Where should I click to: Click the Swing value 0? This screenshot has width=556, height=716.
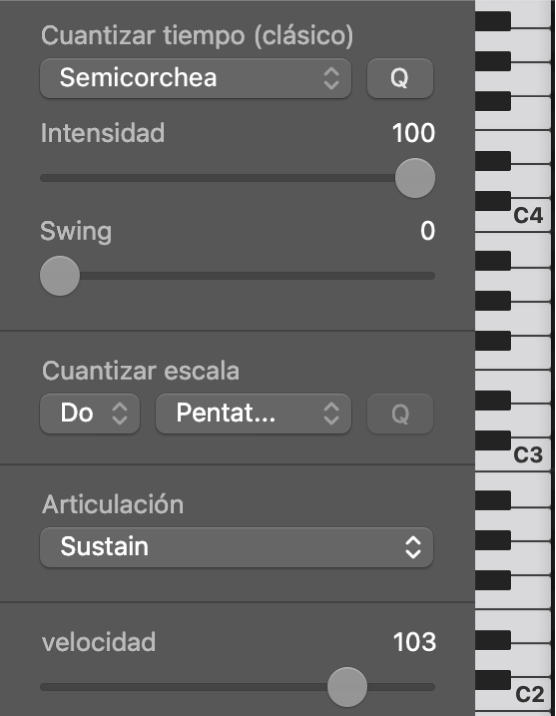[x=428, y=231]
